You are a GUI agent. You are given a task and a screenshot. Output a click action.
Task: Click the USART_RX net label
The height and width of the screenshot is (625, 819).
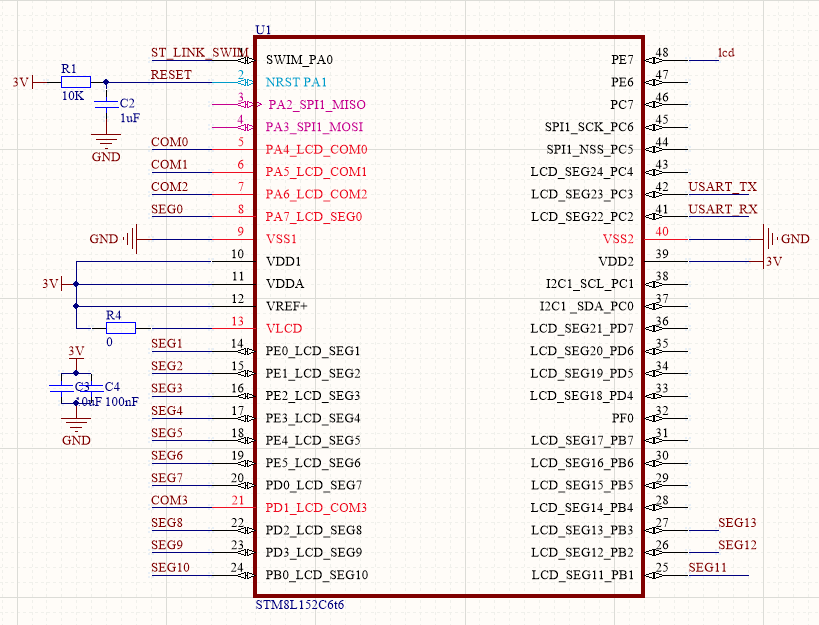pyautogui.click(x=722, y=209)
